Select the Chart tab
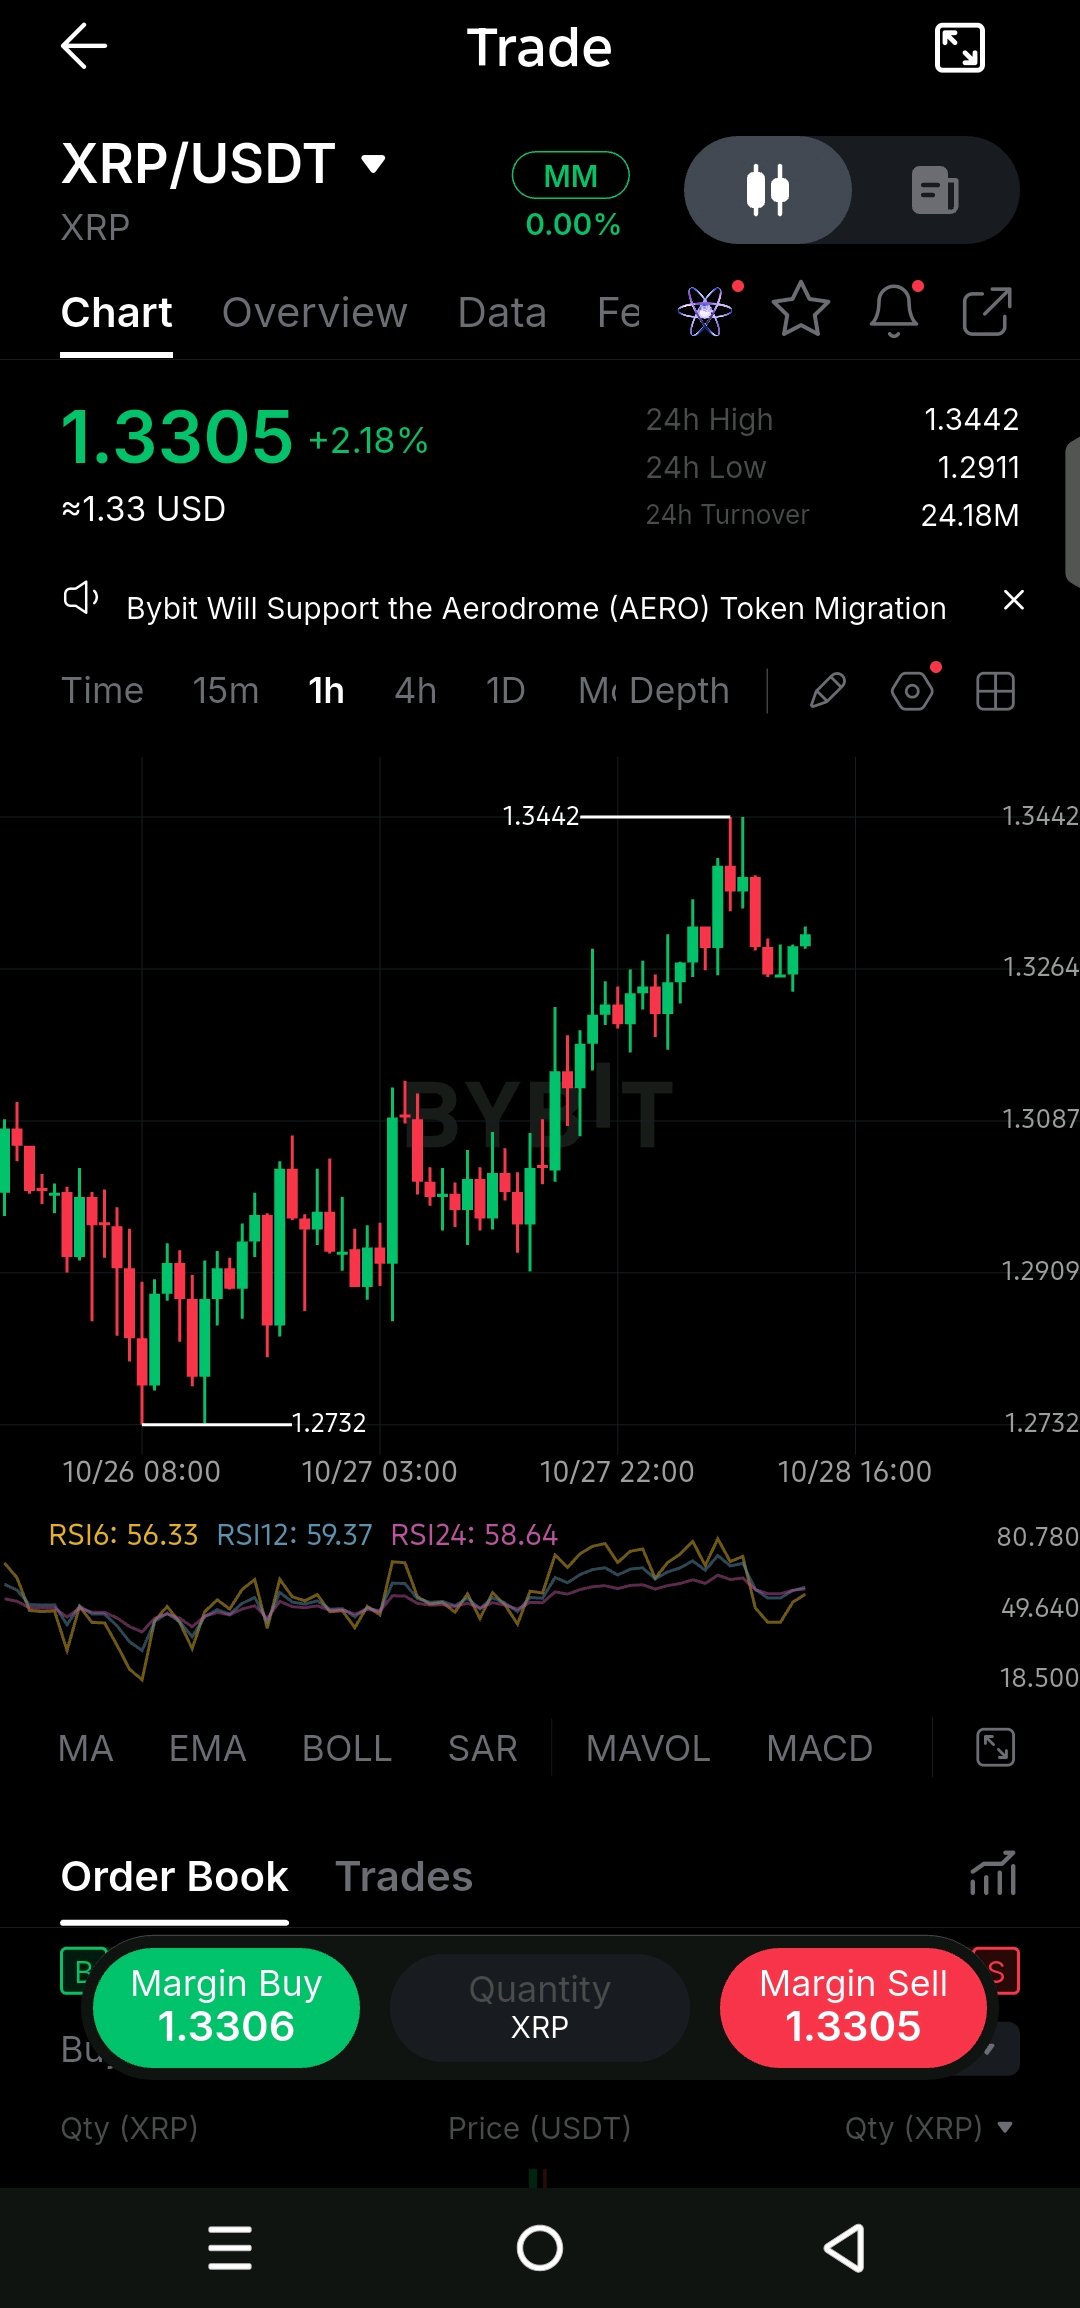 [116, 313]
